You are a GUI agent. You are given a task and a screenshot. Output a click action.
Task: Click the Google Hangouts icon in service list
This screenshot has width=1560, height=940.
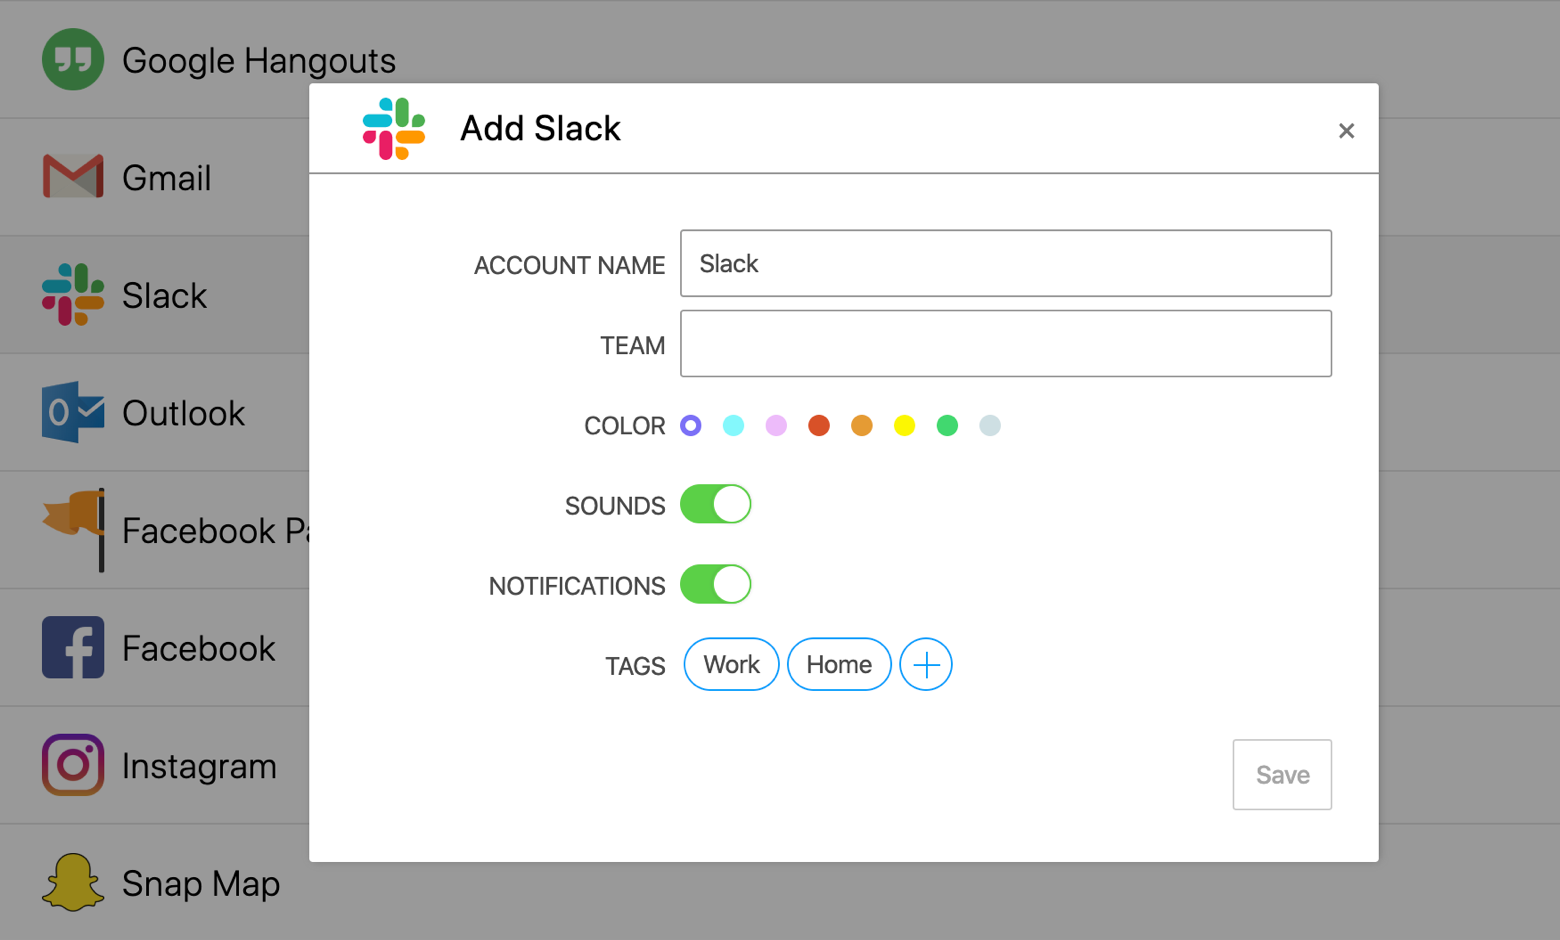pyautogui.click(x=73, y=60)
